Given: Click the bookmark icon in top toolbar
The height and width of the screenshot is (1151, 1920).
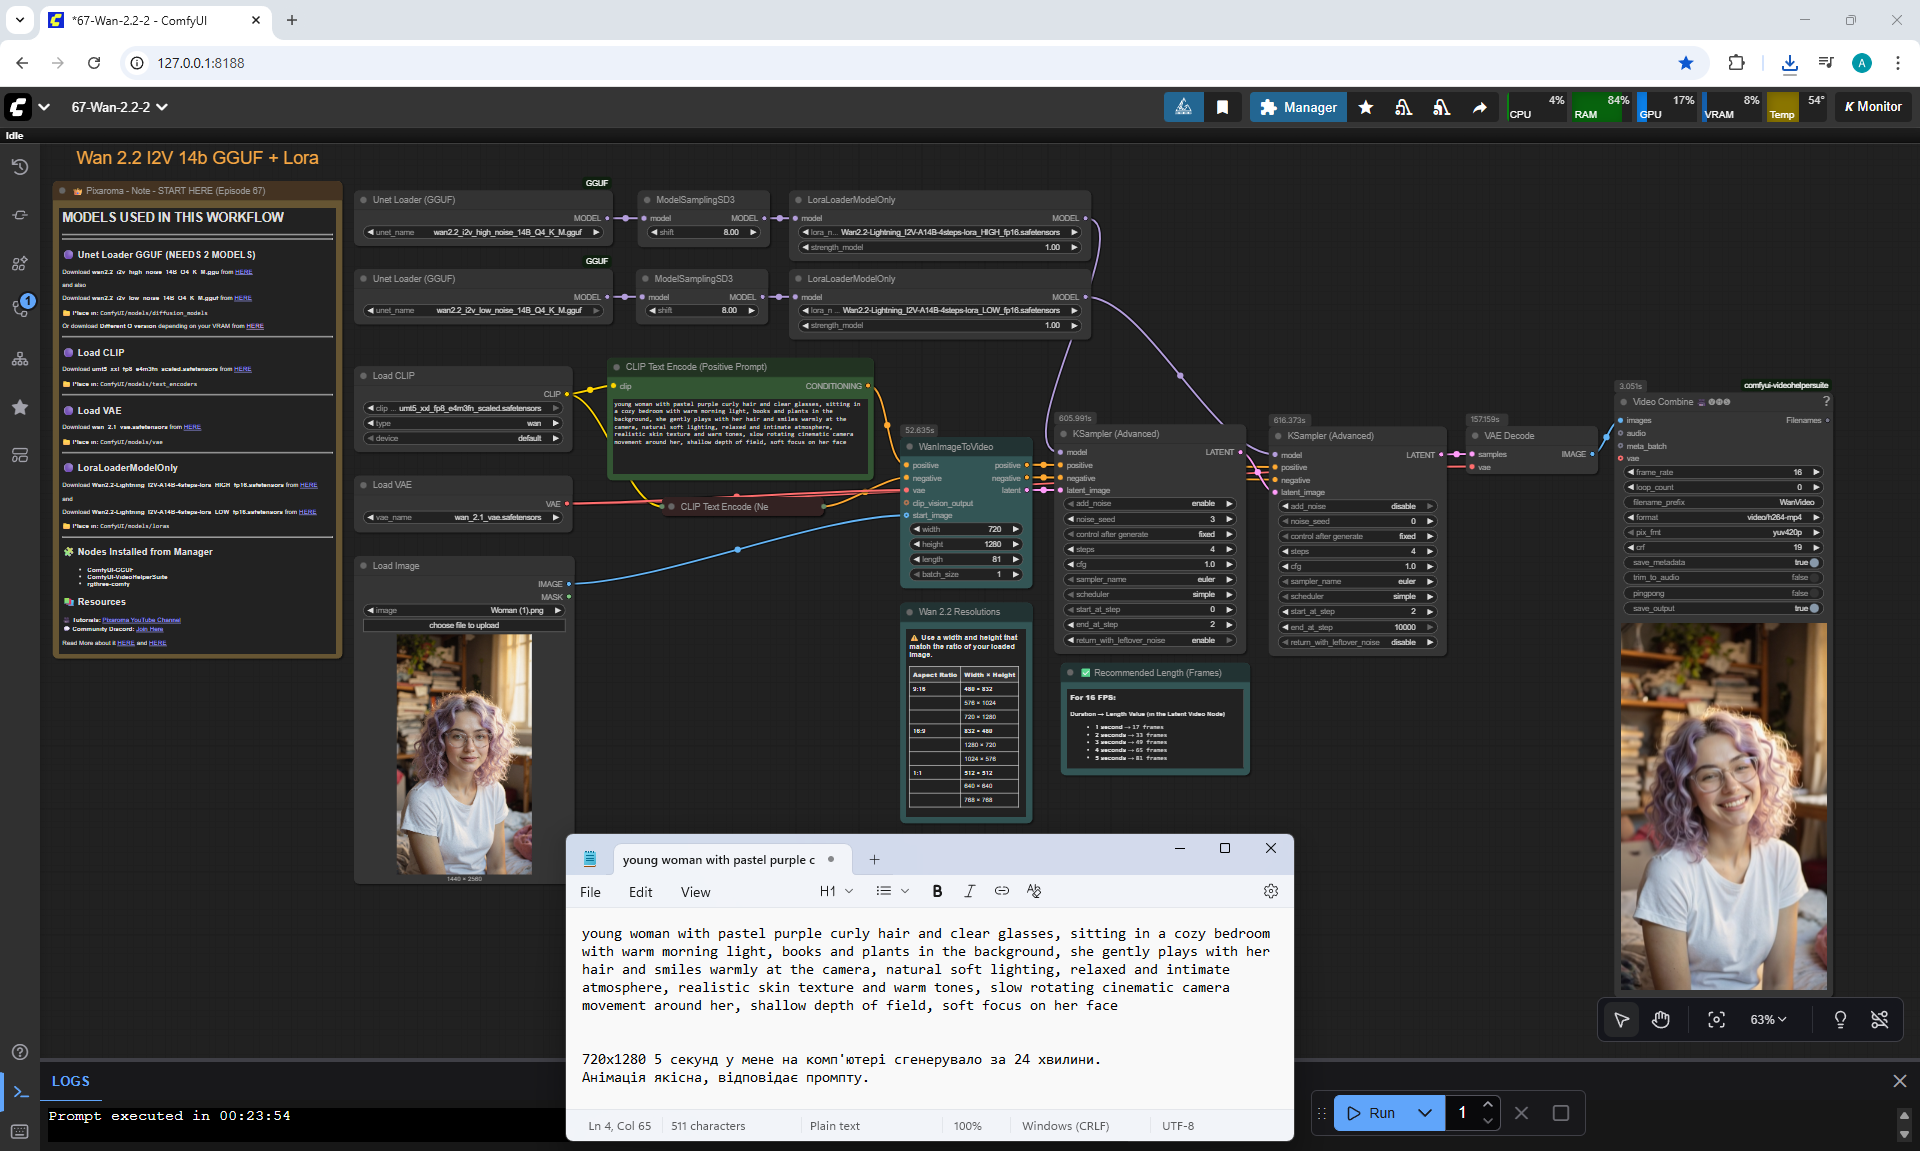Looking at the screenshot, I should [x=1222, y=107].
